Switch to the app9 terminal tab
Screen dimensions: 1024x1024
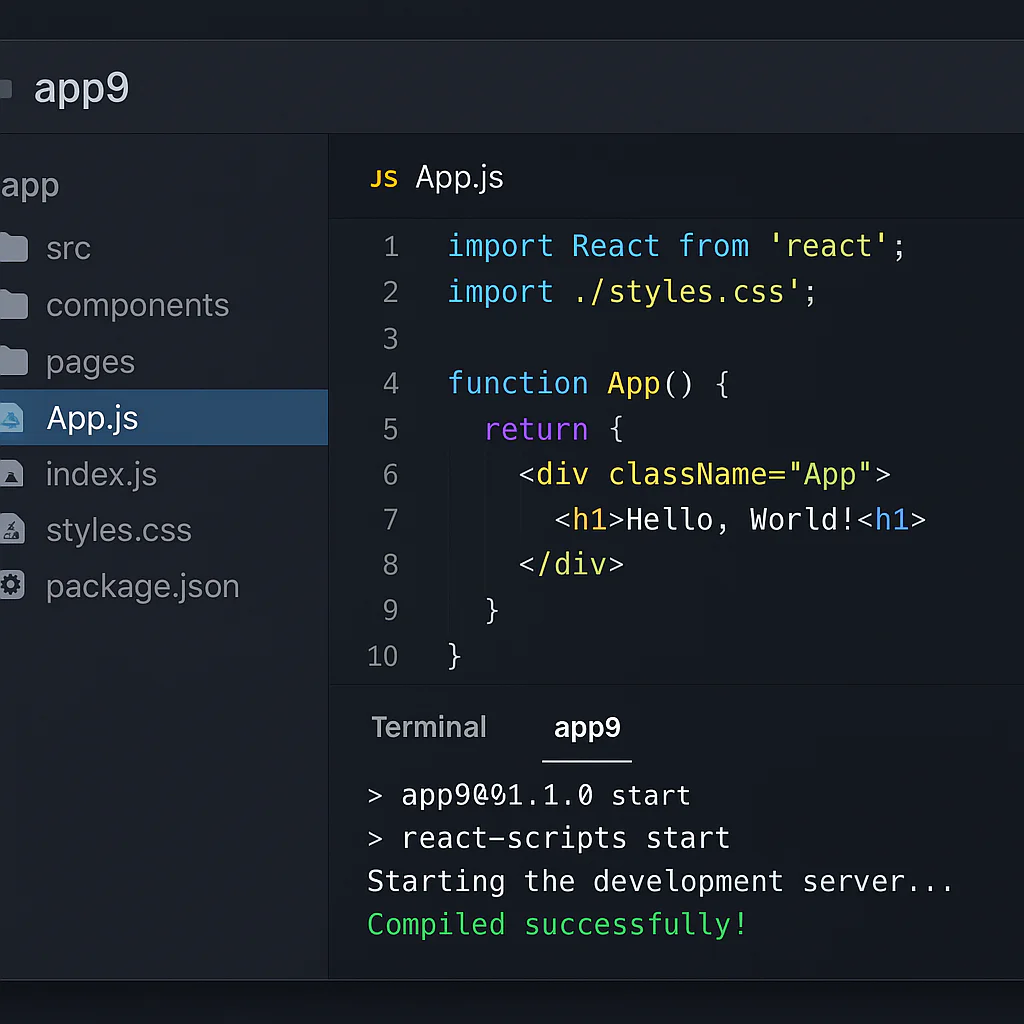pos(587,728)
